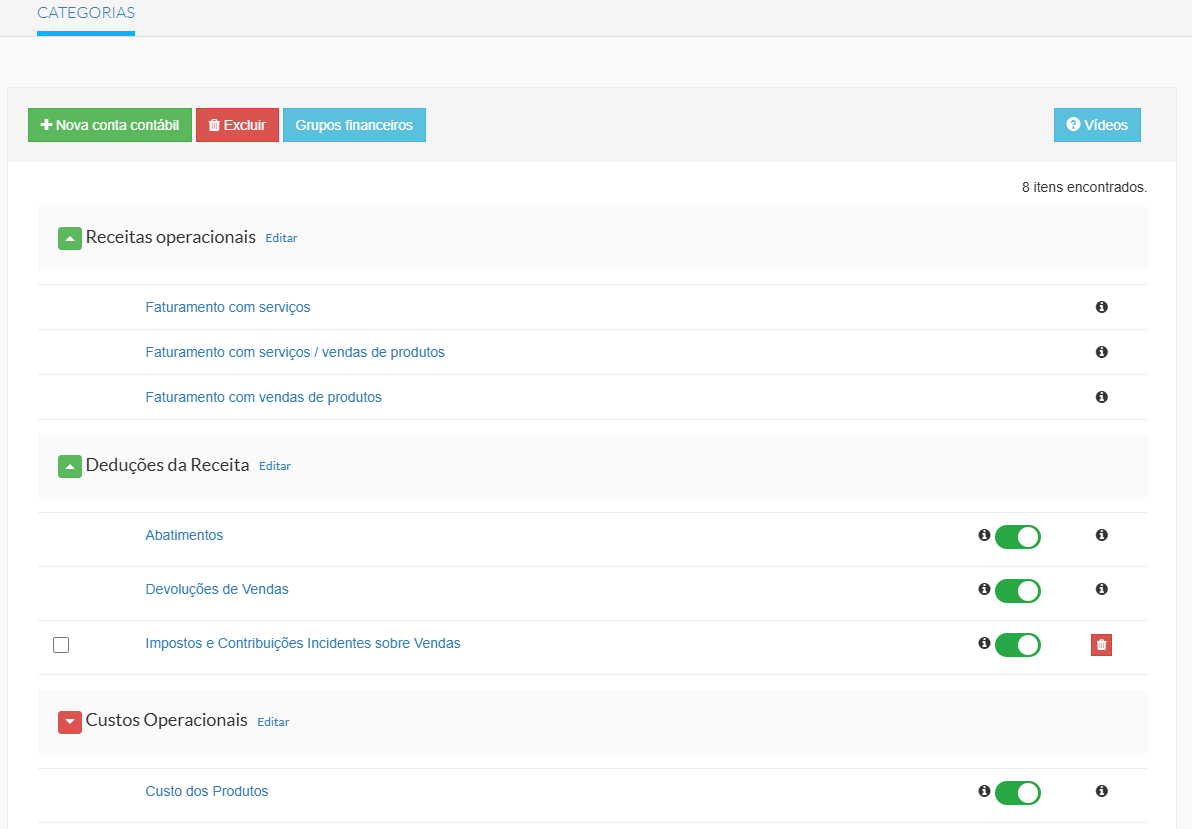Collapse the Receitas operacionais group

70,239
